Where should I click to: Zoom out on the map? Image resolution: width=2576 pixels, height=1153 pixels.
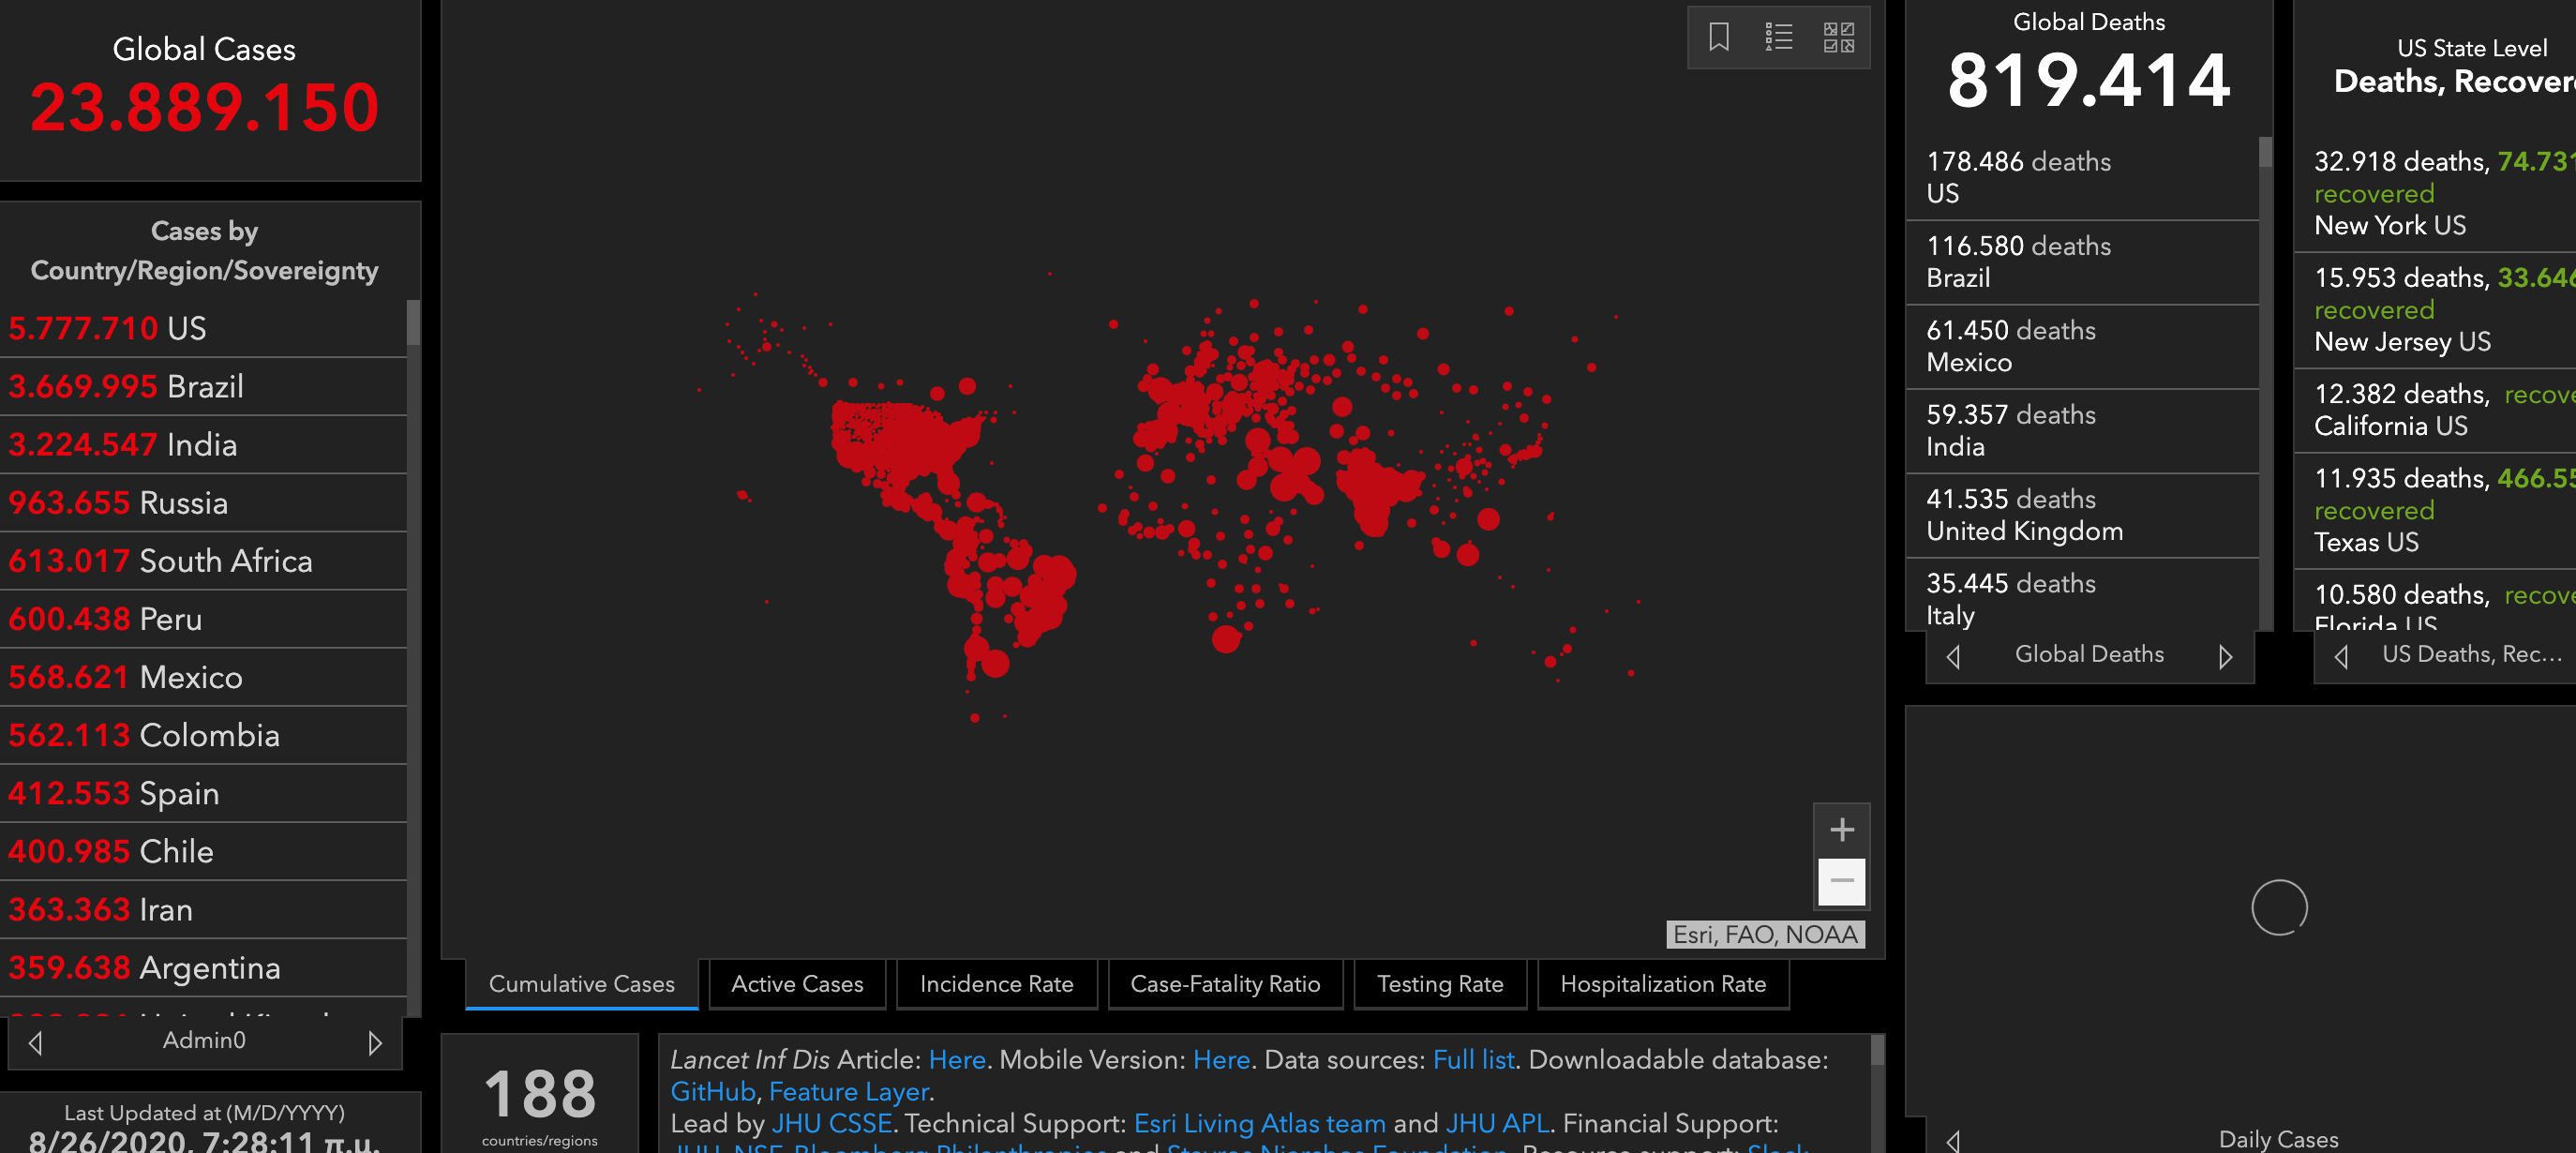[x=1841, y=881]
